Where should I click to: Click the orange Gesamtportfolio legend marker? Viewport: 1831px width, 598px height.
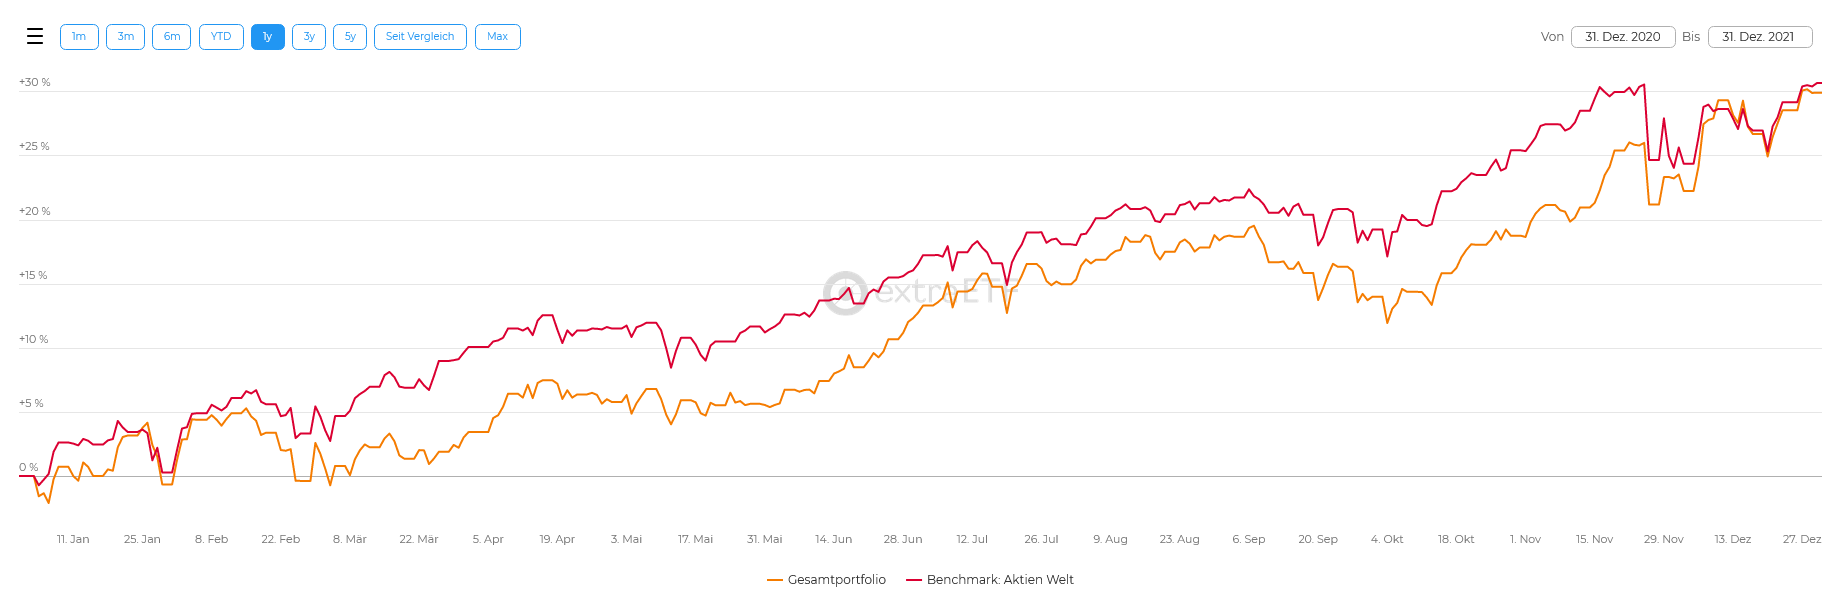coord(775,580)
